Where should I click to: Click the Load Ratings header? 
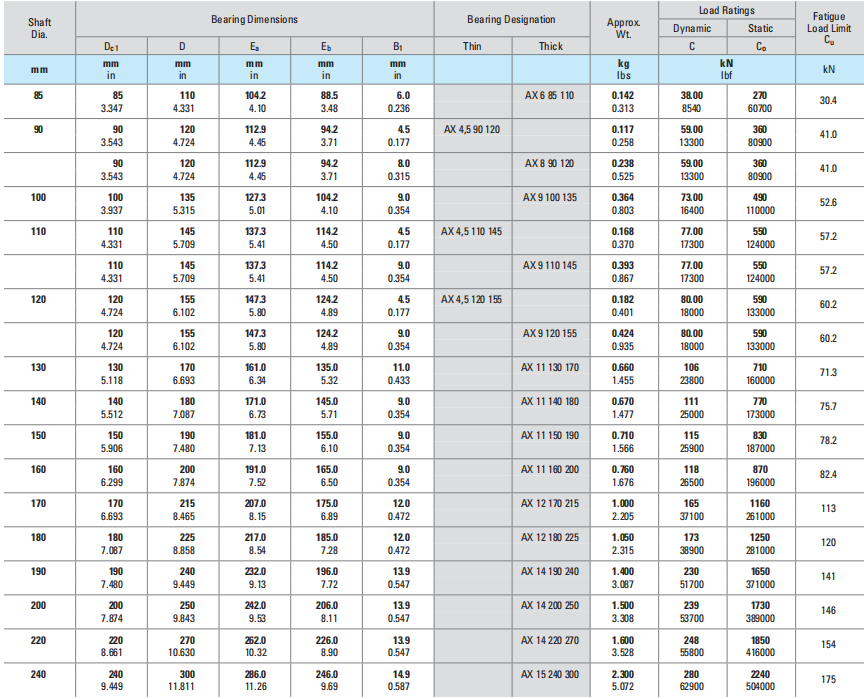[726, 10]
